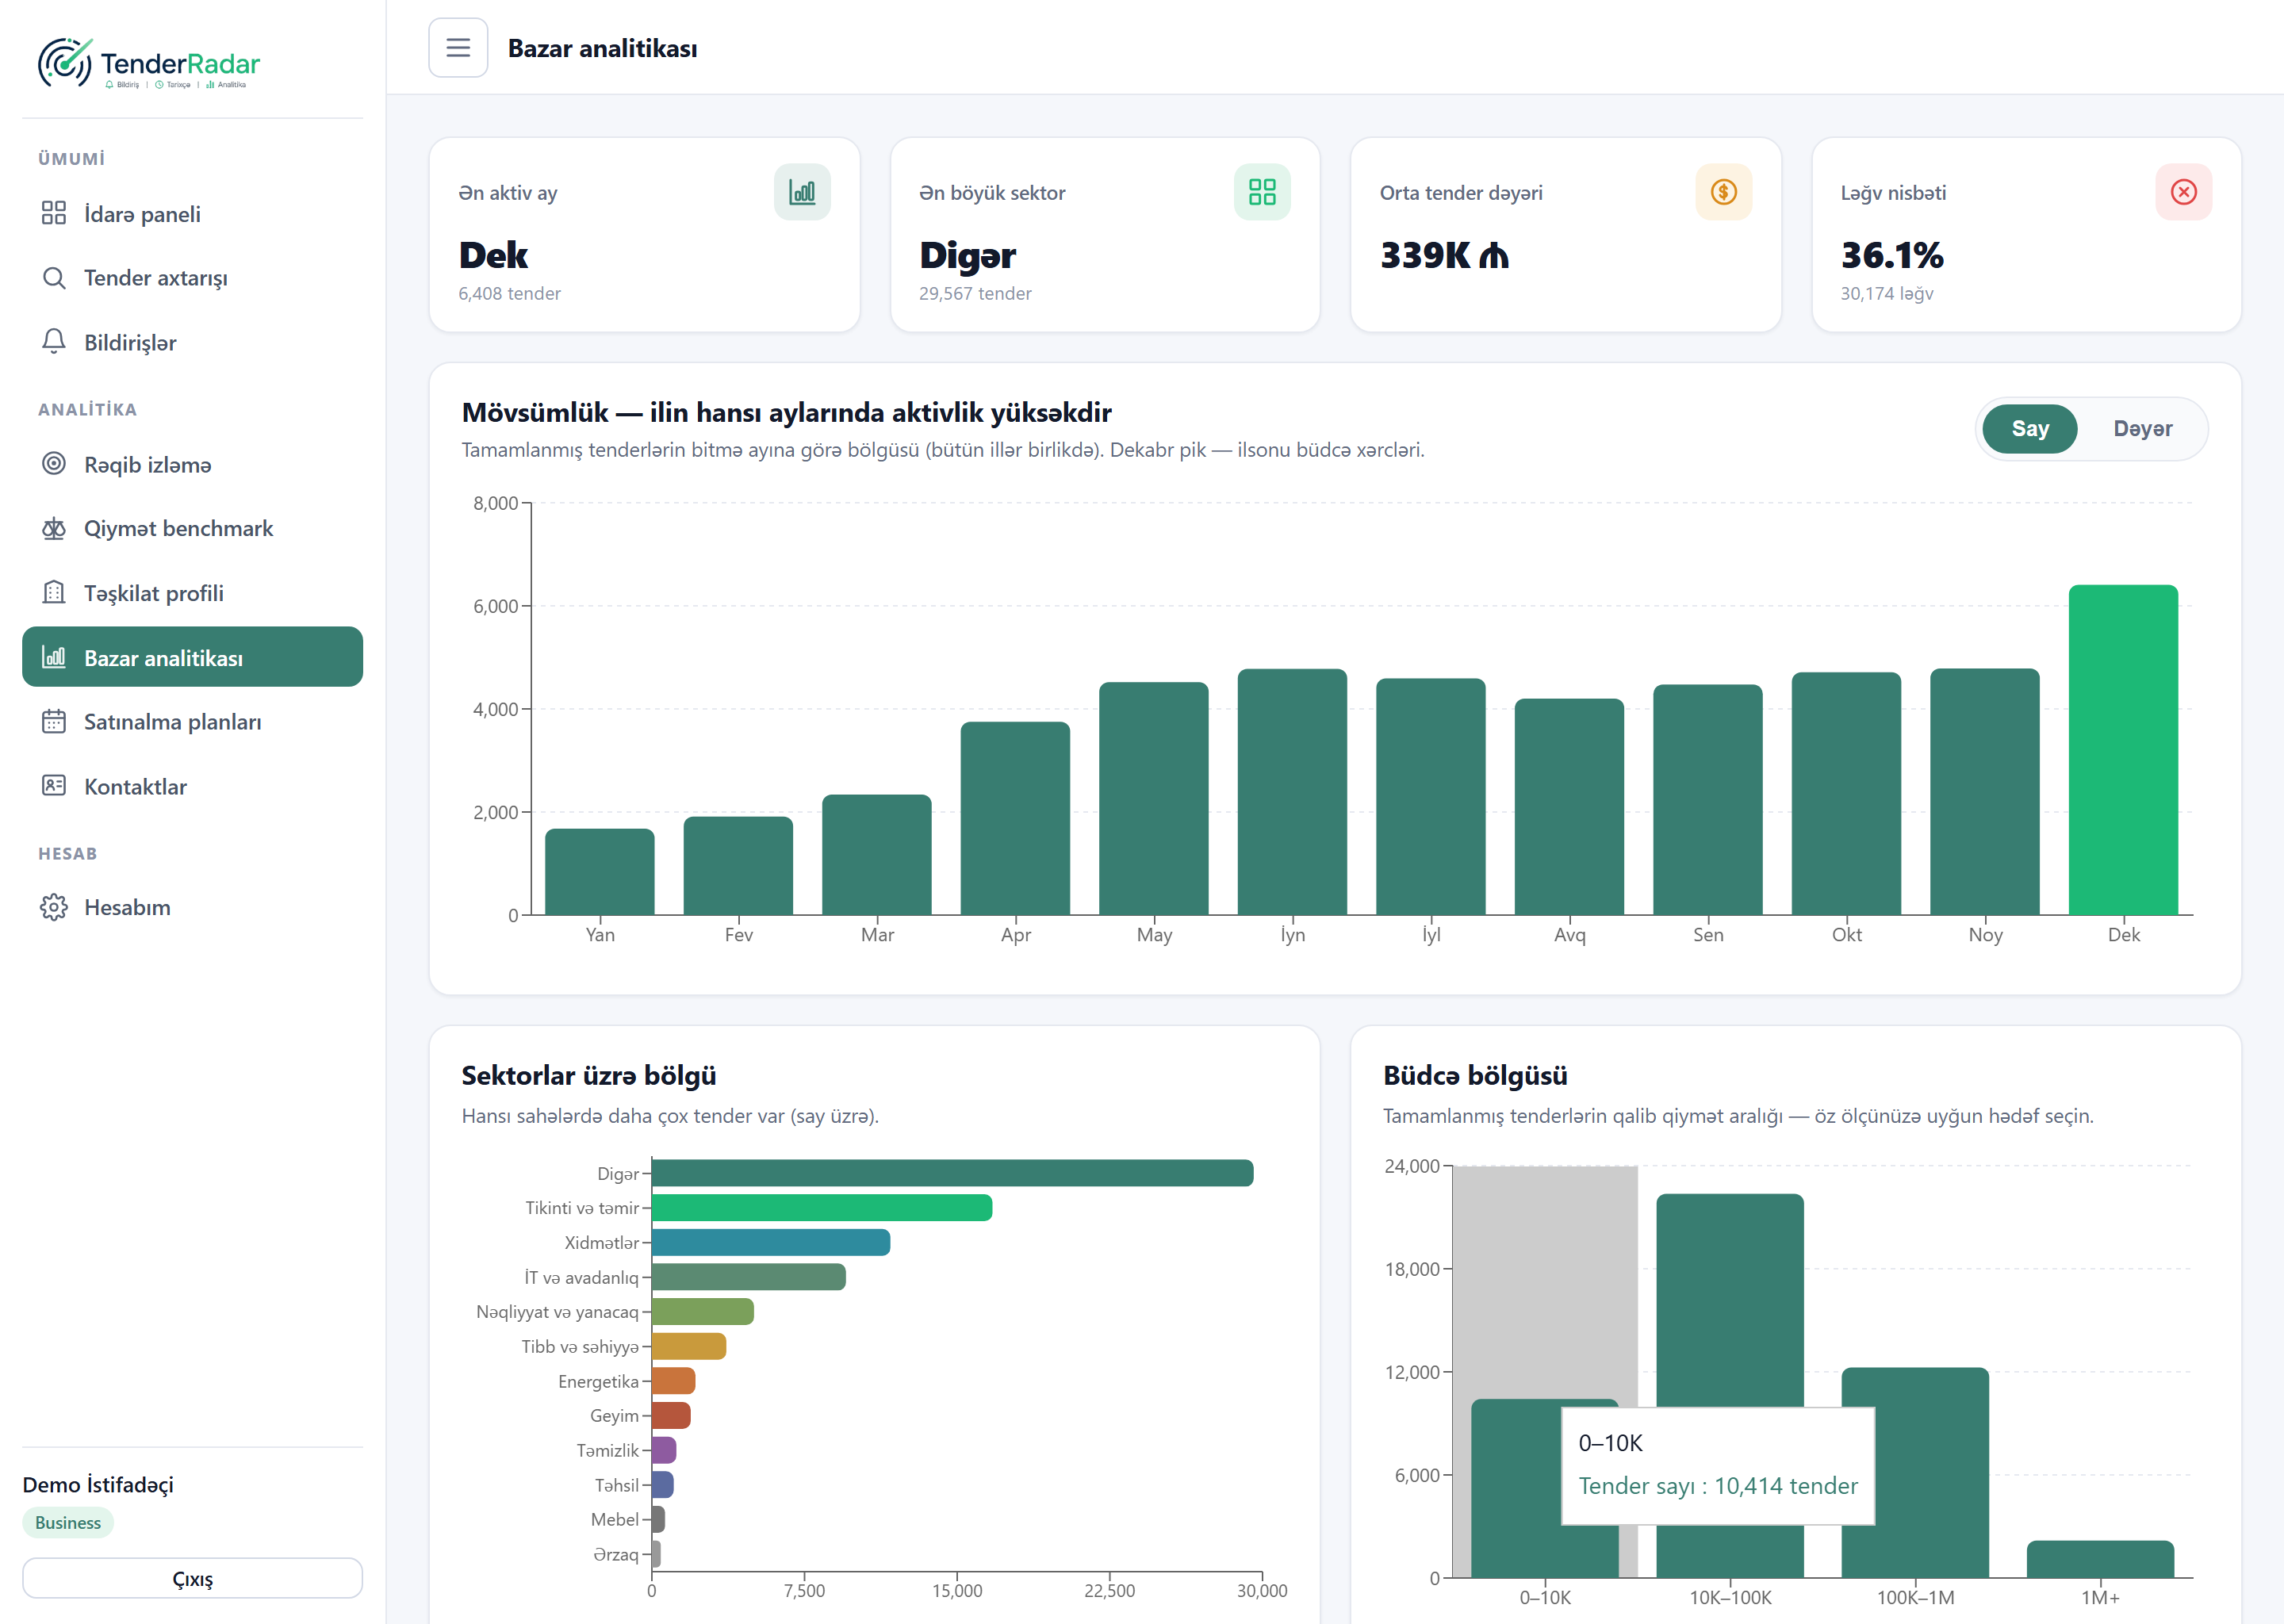Click the '30,174 ləğv' text
2284x1624 pixels.
[x=1887, y=294]
